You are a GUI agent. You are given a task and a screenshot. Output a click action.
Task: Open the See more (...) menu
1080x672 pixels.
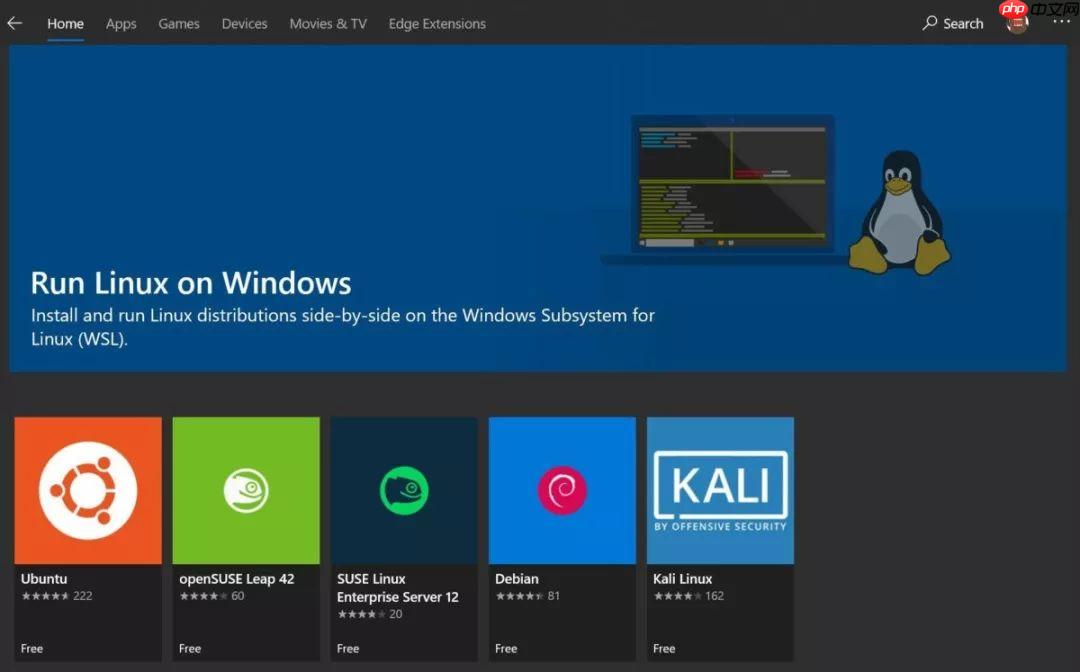tap(1062, 23)
